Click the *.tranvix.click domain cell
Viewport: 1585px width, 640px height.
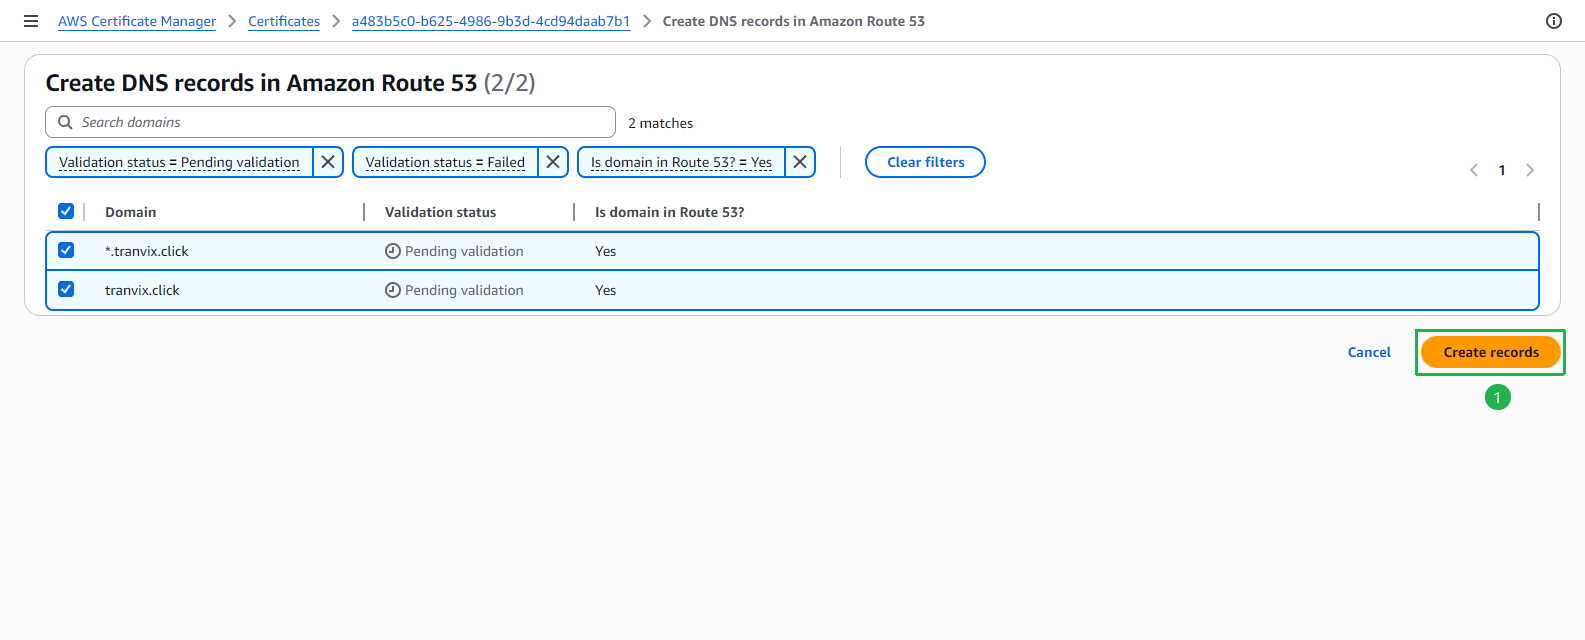[147, 251]
